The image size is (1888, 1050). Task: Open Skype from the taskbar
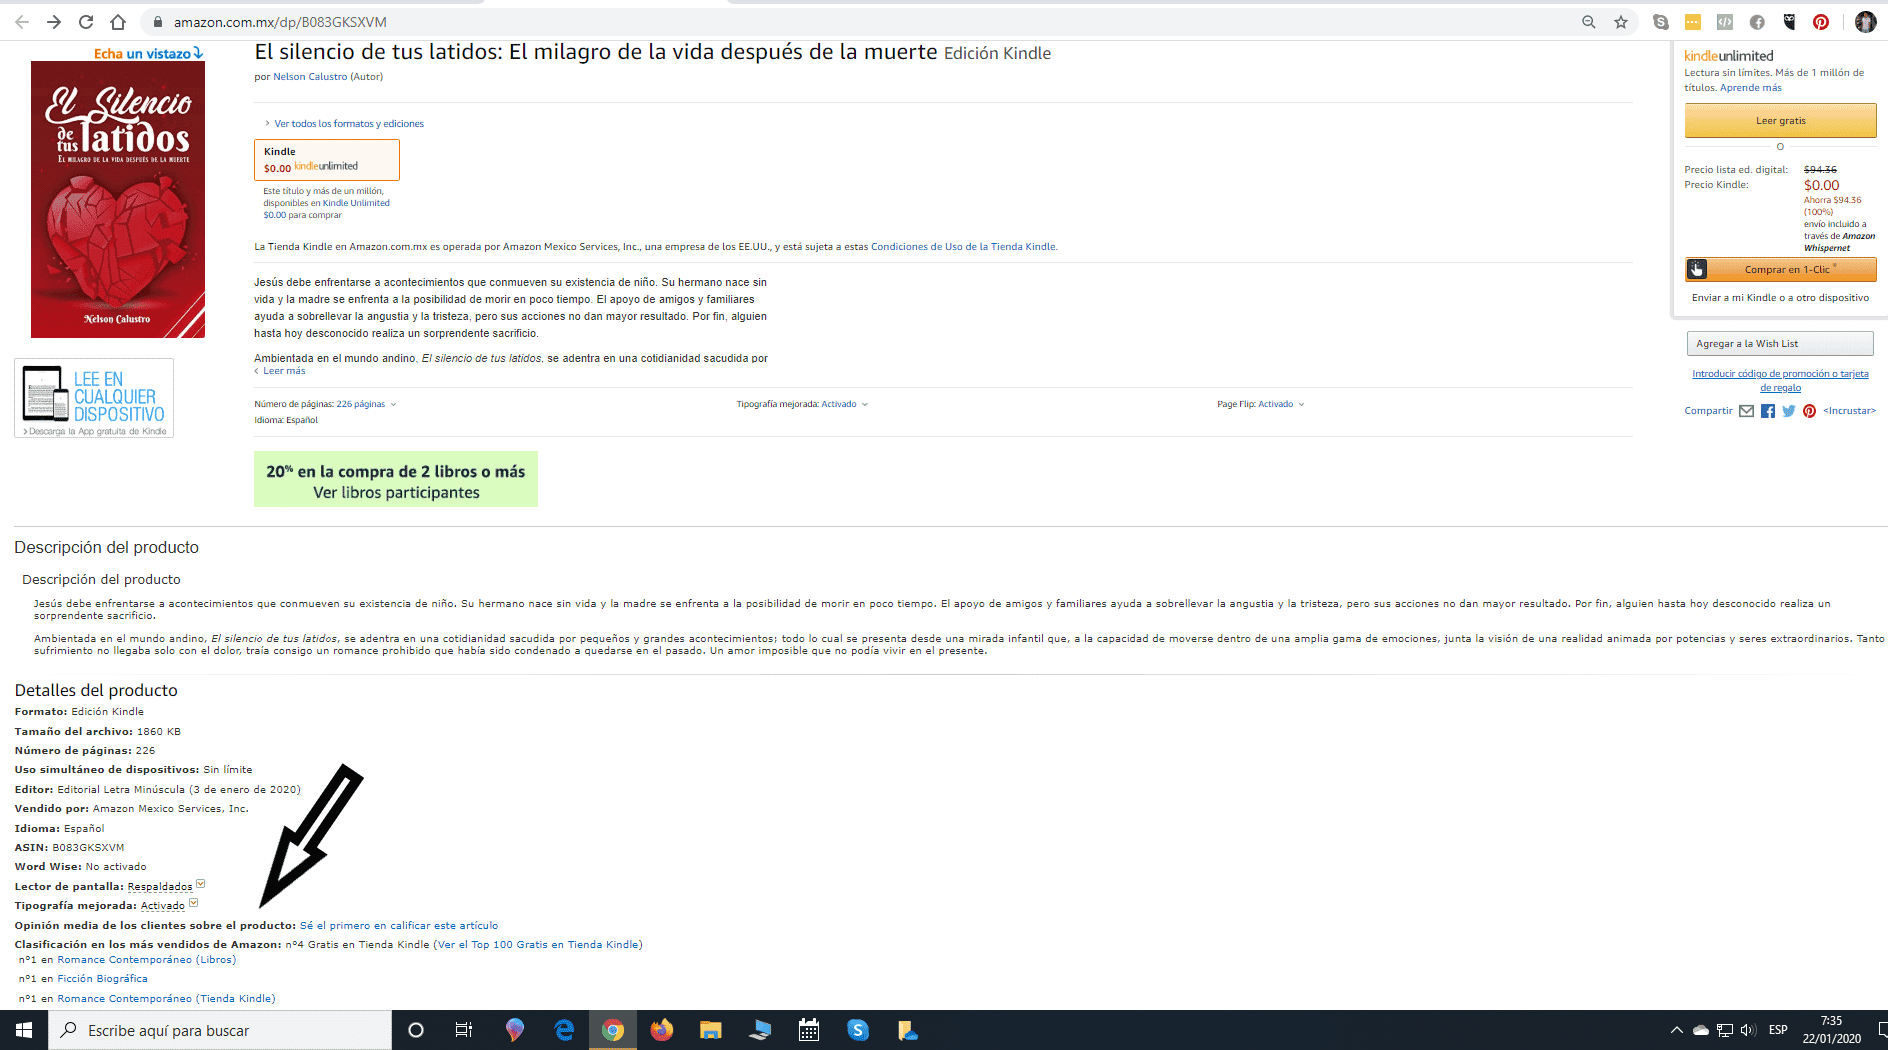pyautogui.click(x=858, y=1030)
